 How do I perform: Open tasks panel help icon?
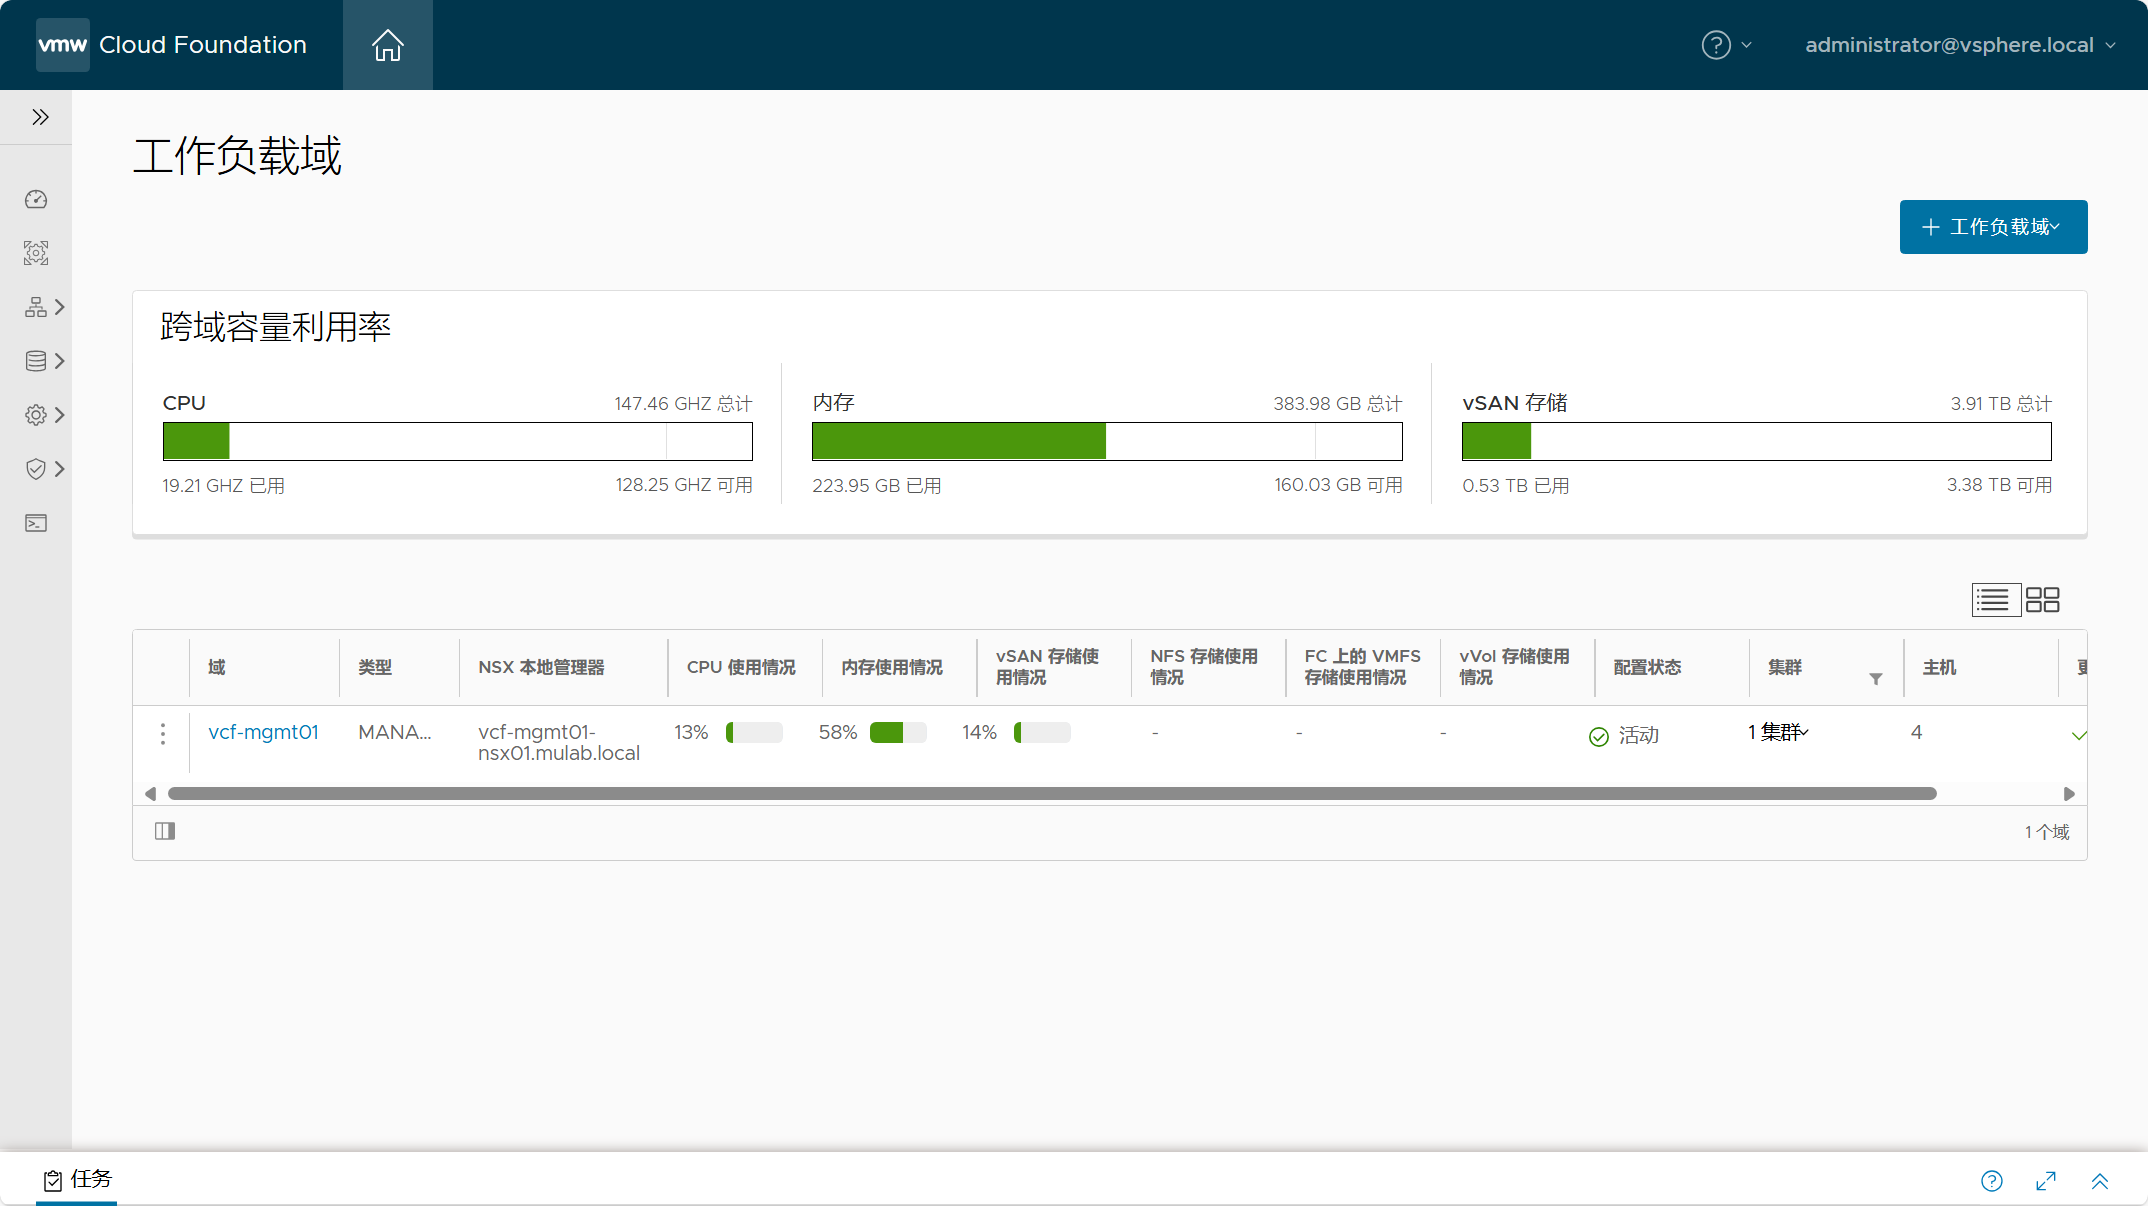[1992, 1181]
